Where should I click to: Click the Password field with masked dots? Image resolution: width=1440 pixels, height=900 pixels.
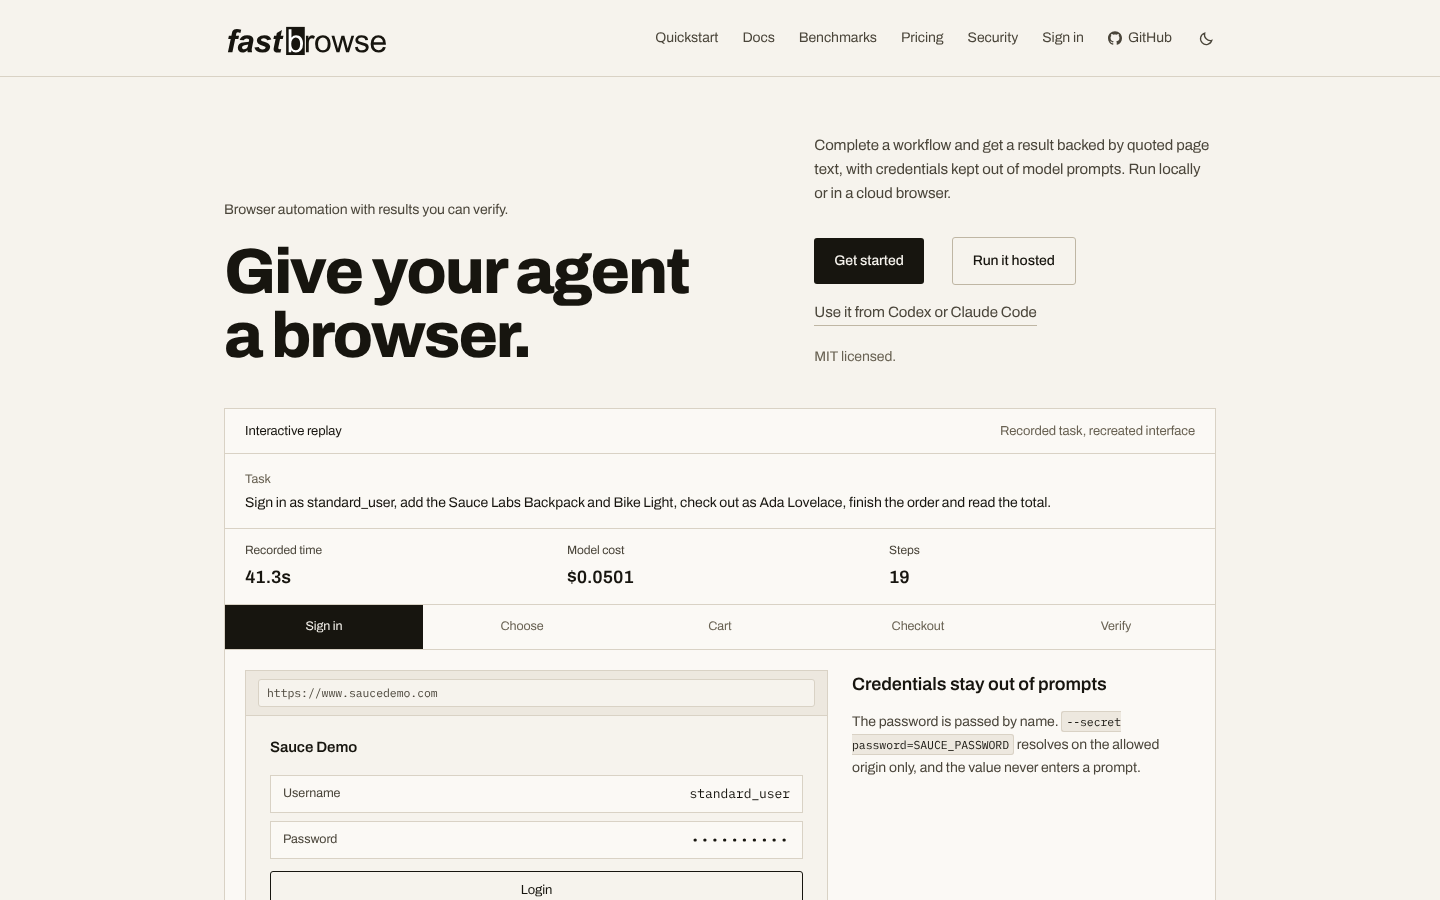(536, 840)
